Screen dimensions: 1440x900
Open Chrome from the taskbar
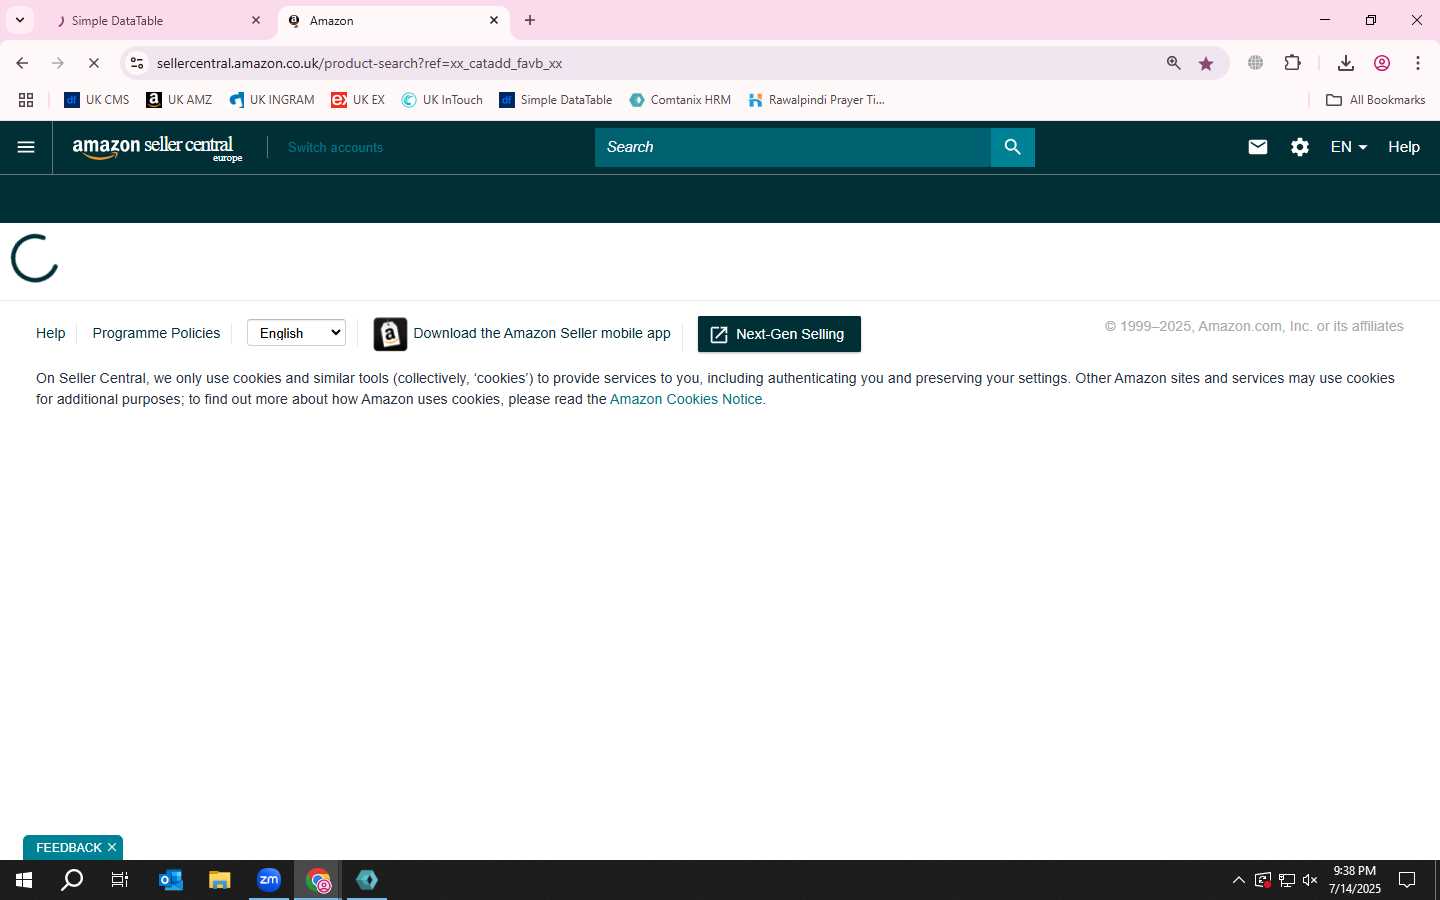[318, 880]
